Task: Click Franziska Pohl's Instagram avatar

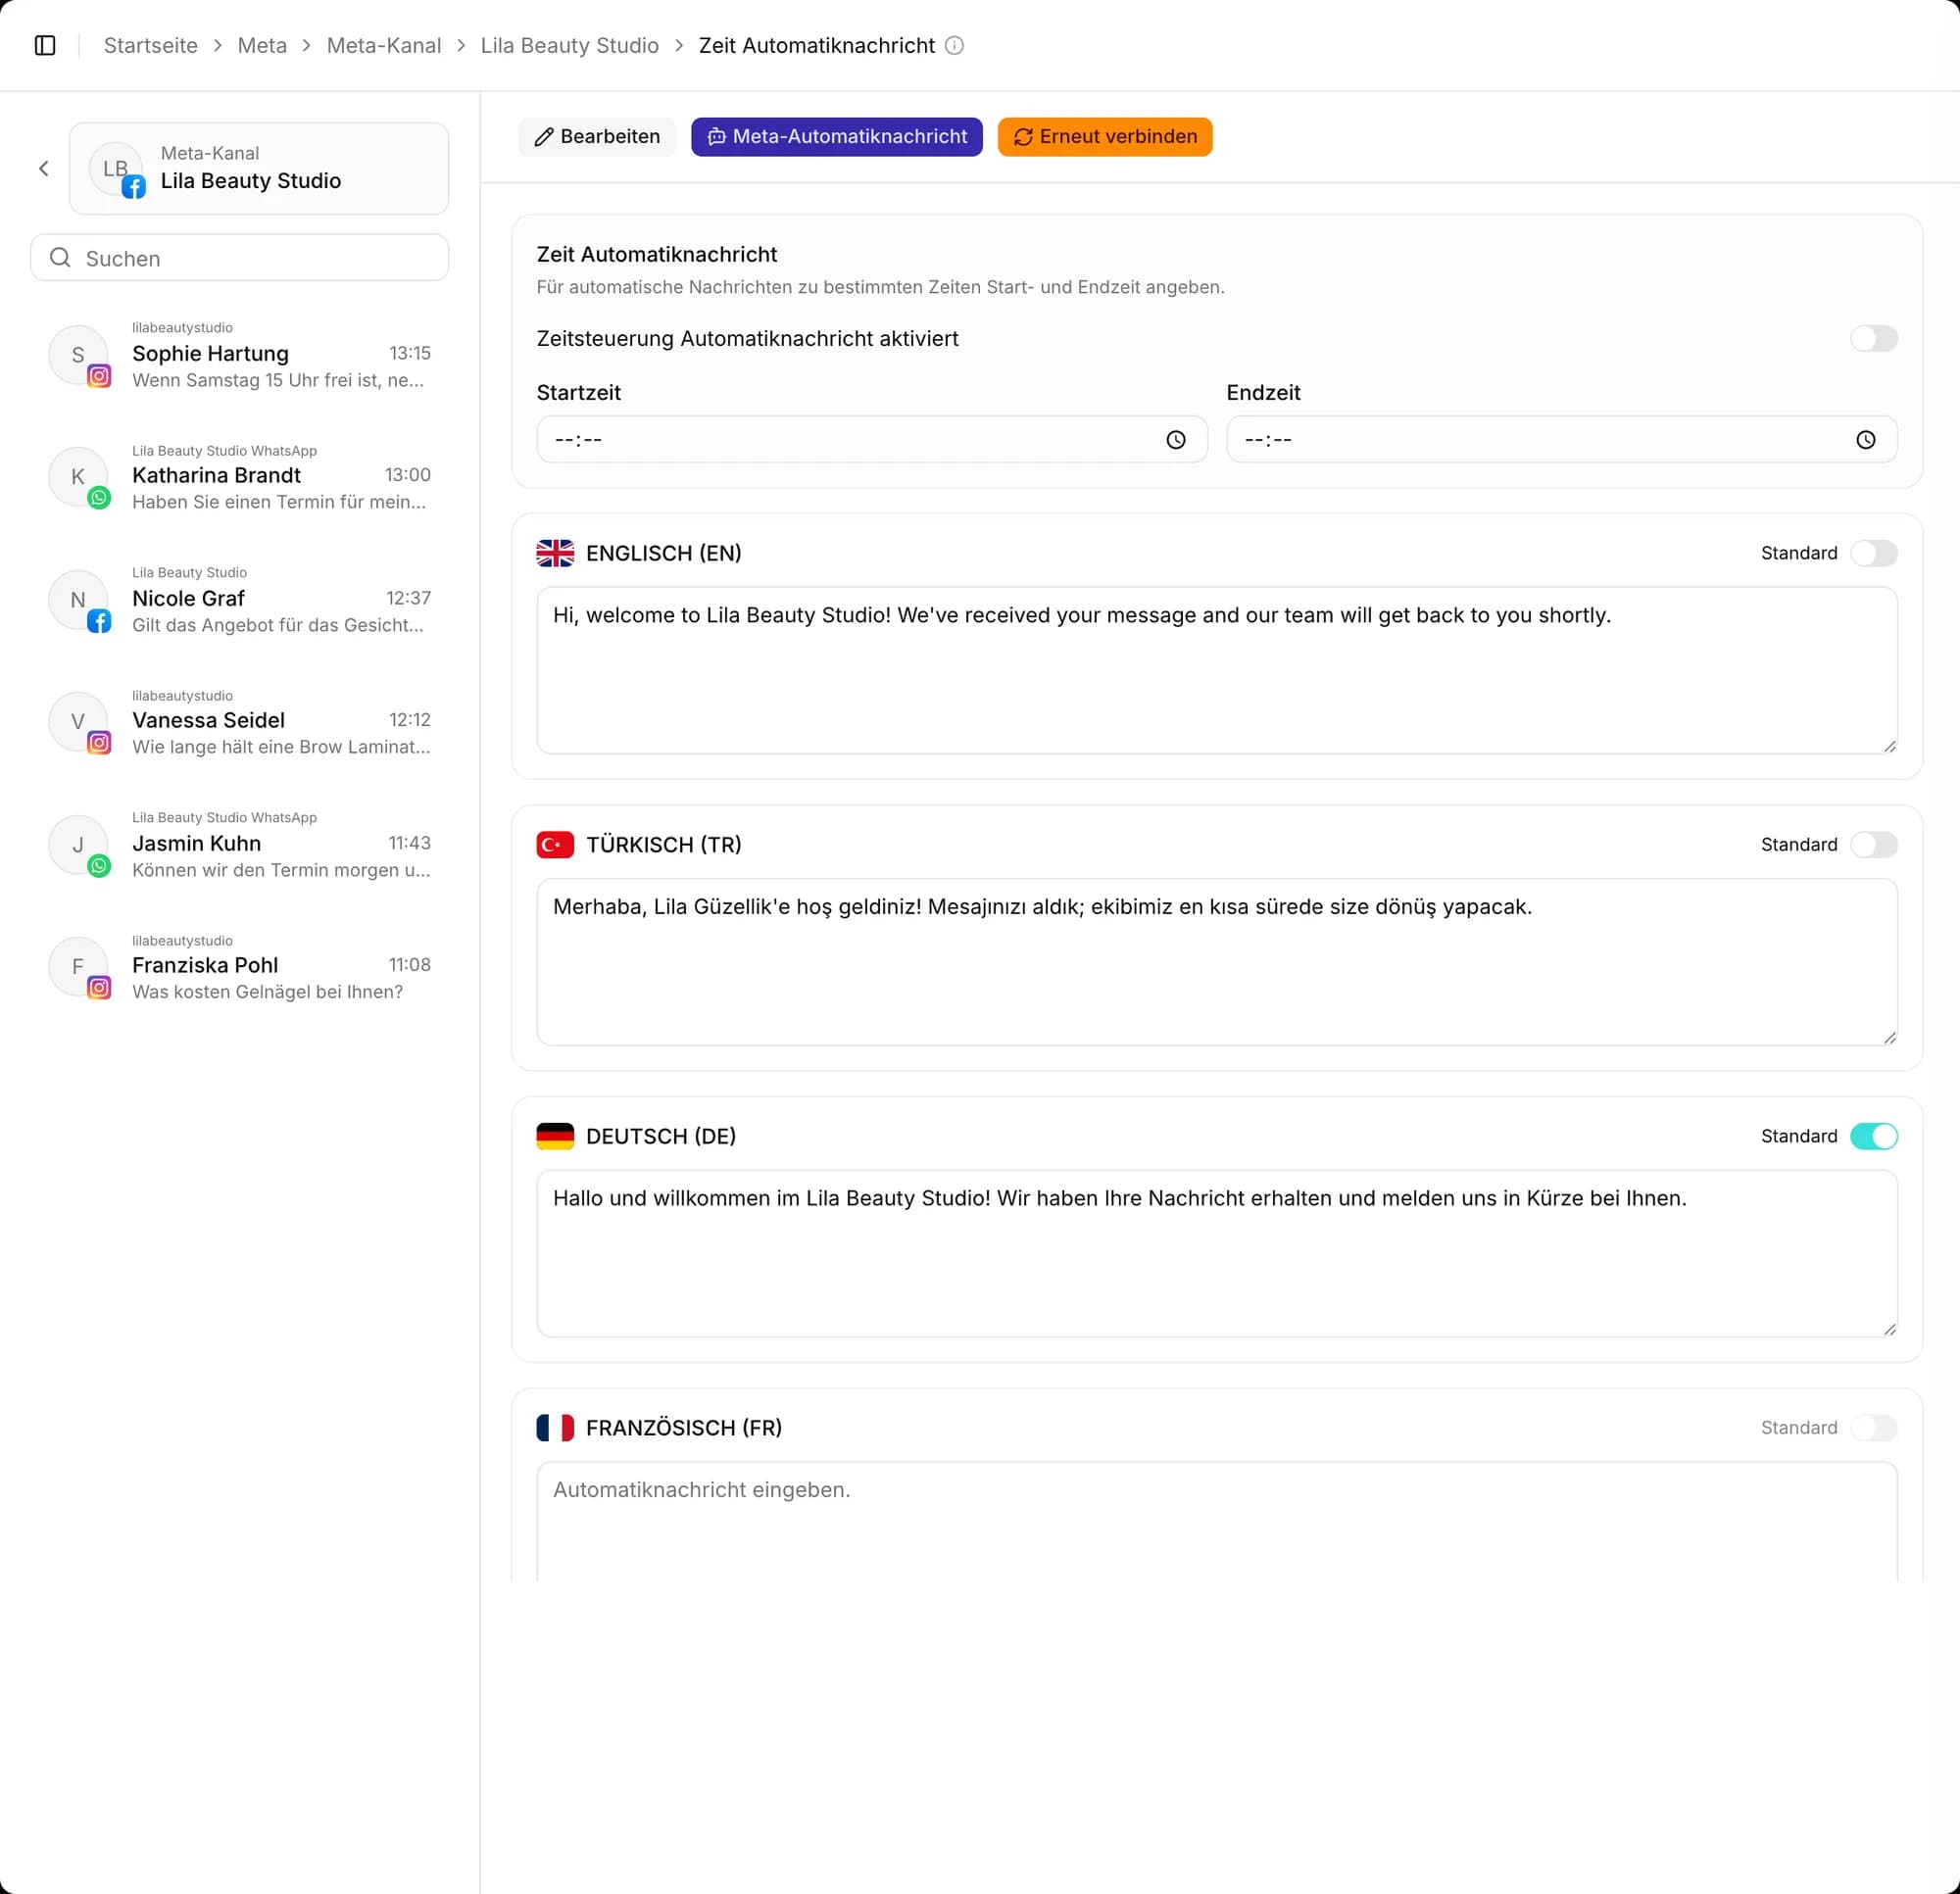Action: (x=79, y=967)
